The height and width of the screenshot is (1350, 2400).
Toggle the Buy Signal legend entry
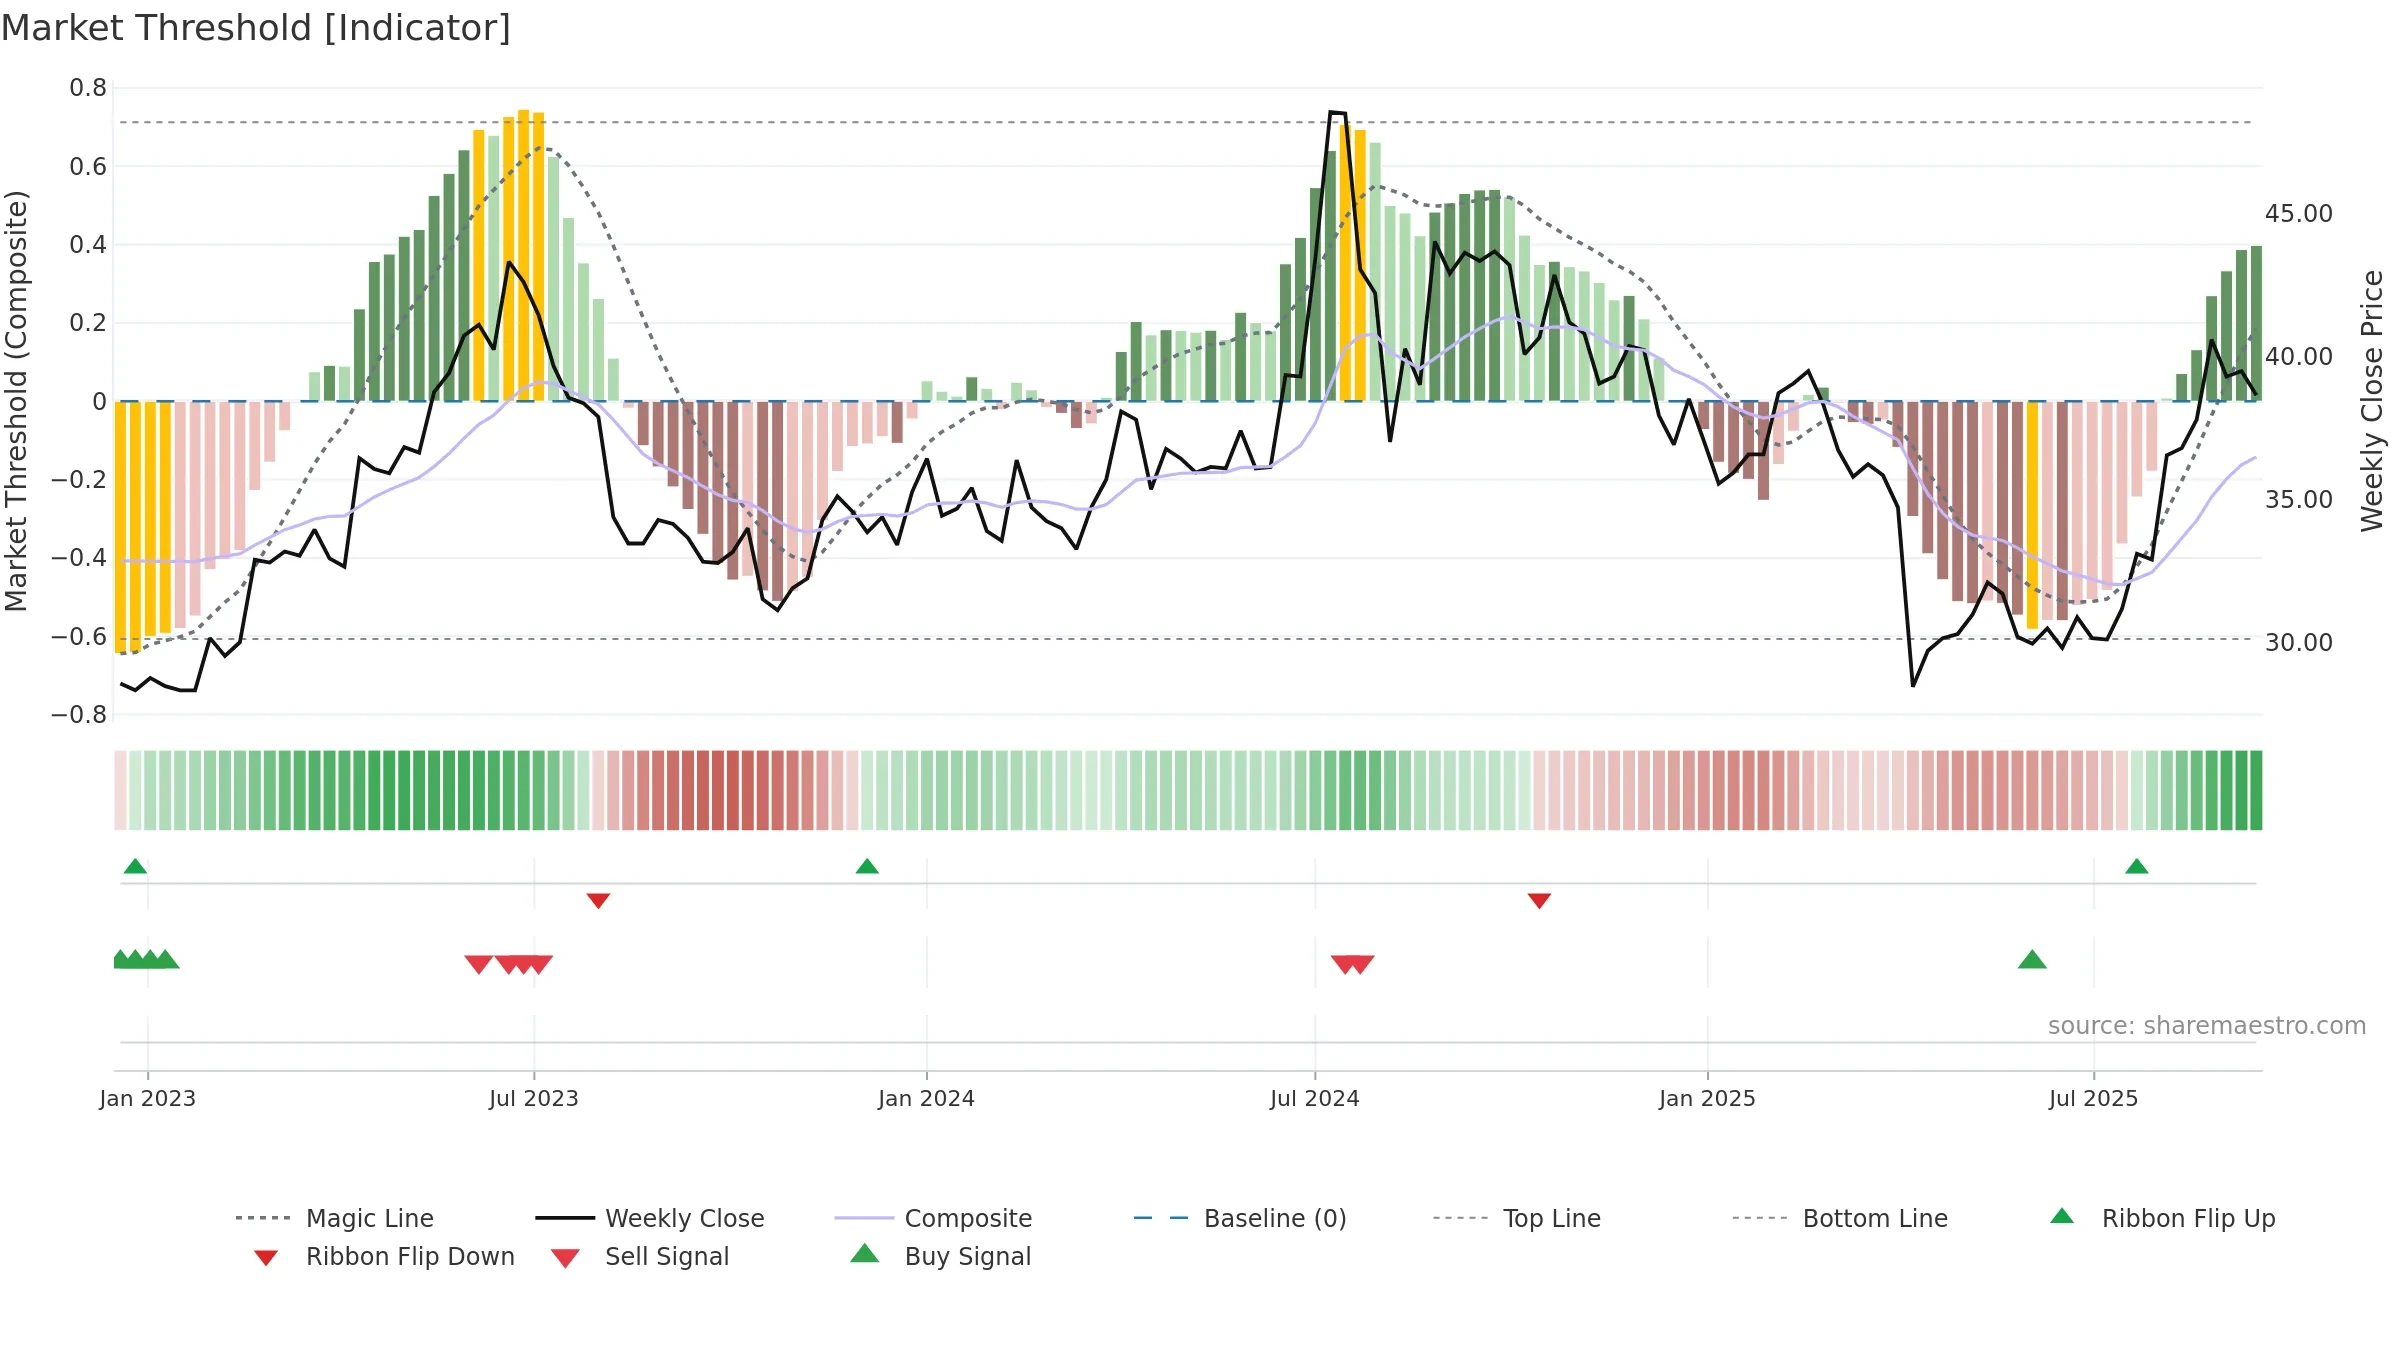[x=940, y=1256]
